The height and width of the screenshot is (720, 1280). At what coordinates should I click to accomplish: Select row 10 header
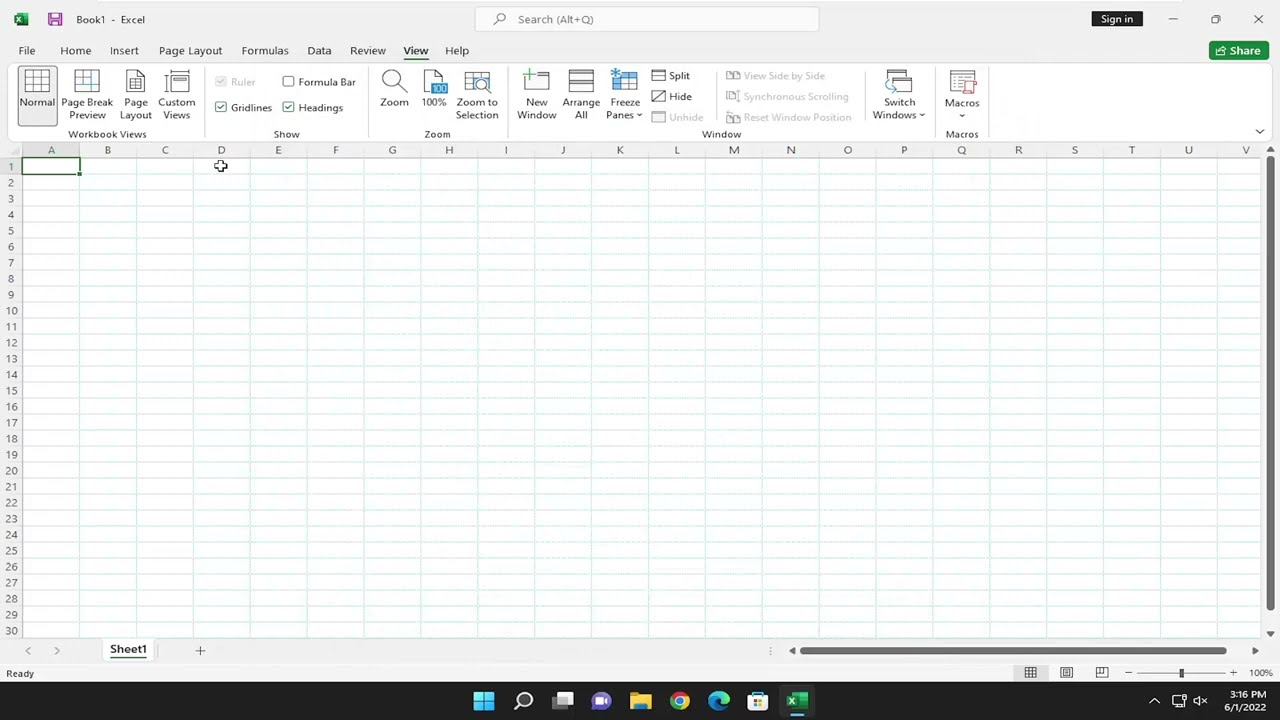[12, 310]
